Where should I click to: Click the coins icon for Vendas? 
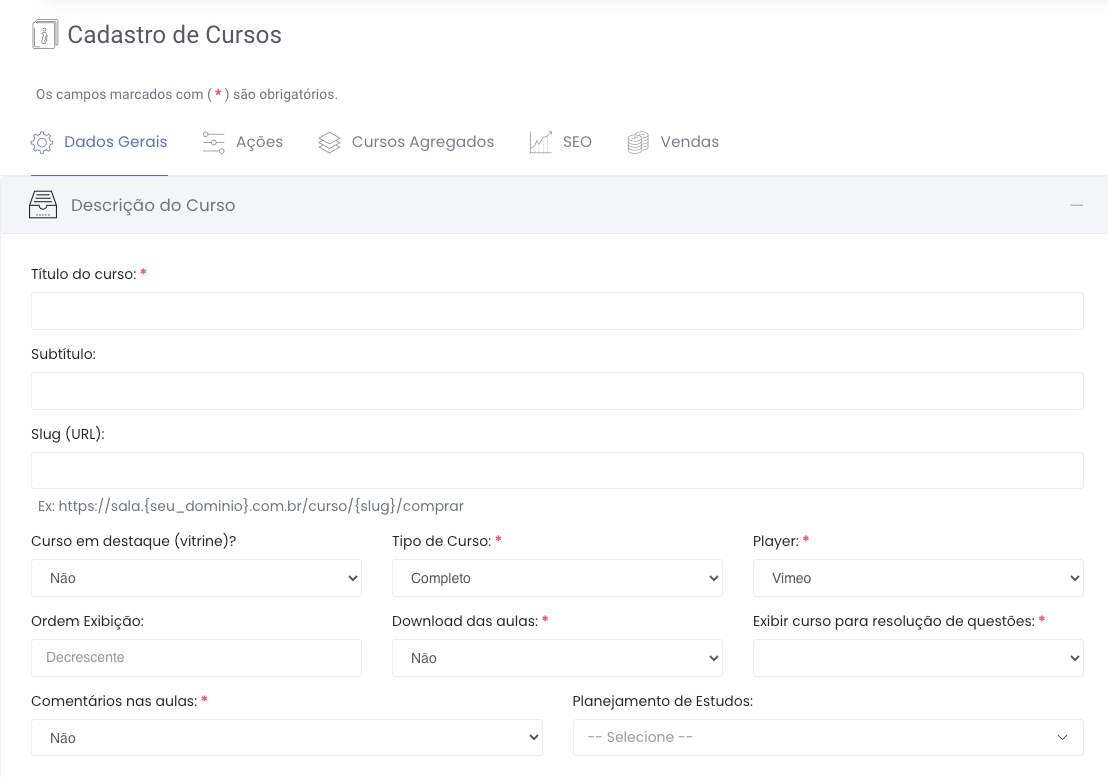coord(638,142)
